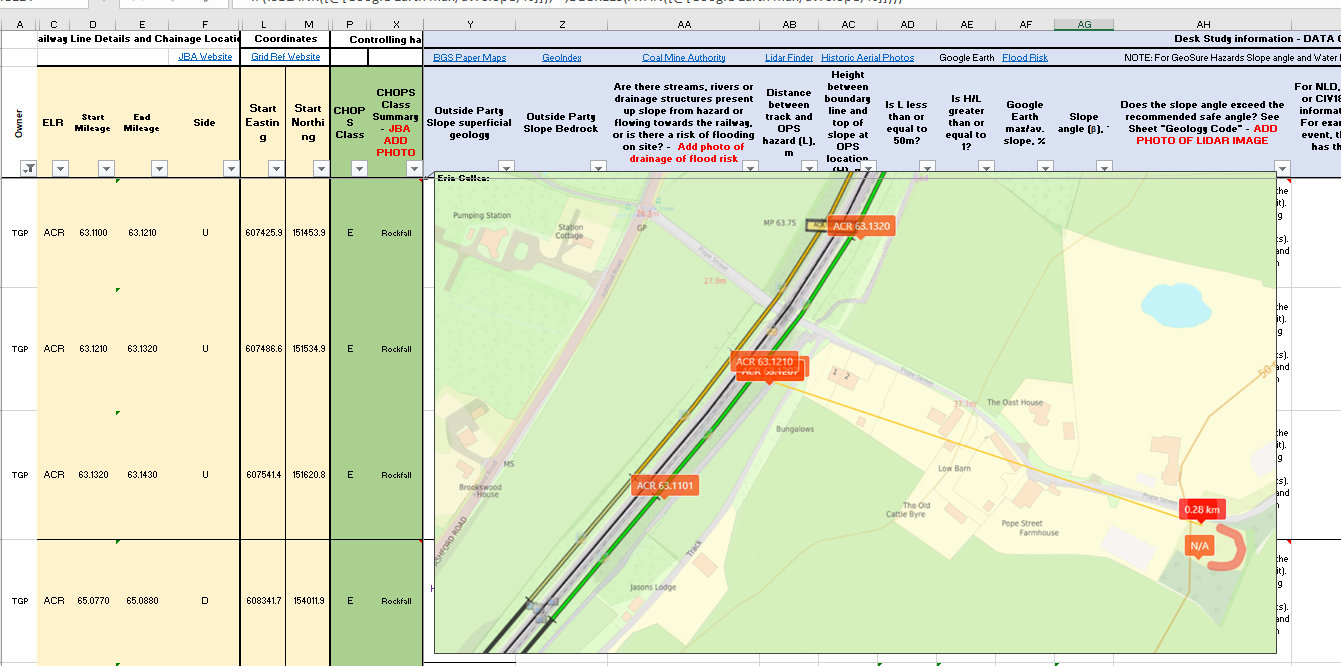Select column header AH

pos(1203,24)
